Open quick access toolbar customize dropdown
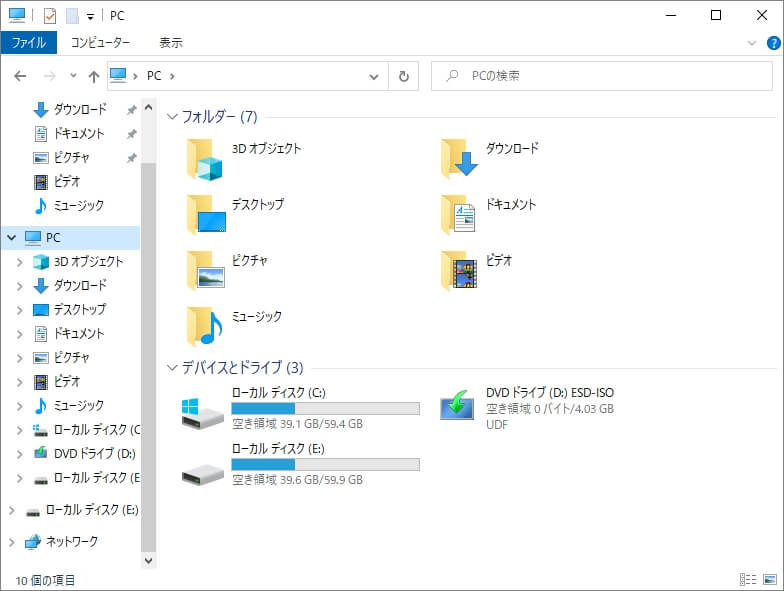This screenshot has height=591, width=784. point(90,17)
